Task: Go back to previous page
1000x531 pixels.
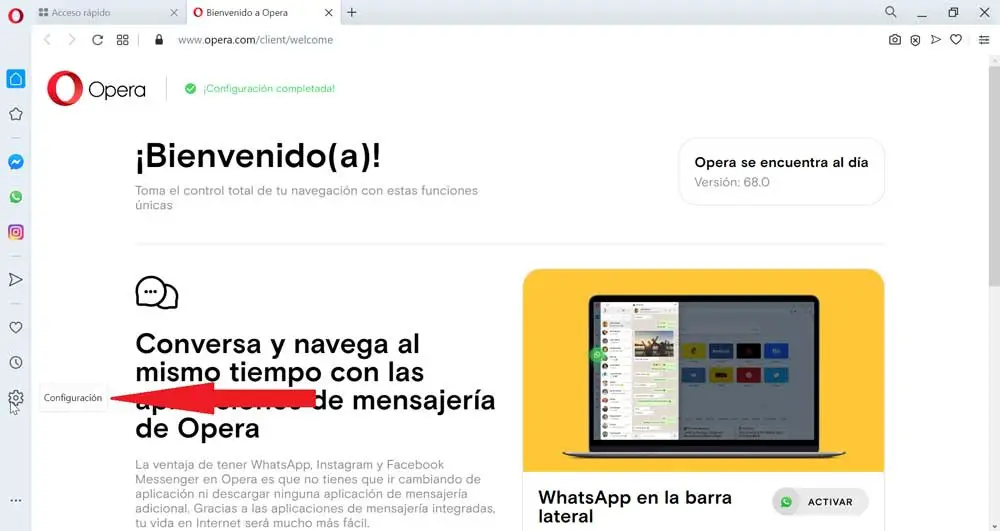Action: 47,40
